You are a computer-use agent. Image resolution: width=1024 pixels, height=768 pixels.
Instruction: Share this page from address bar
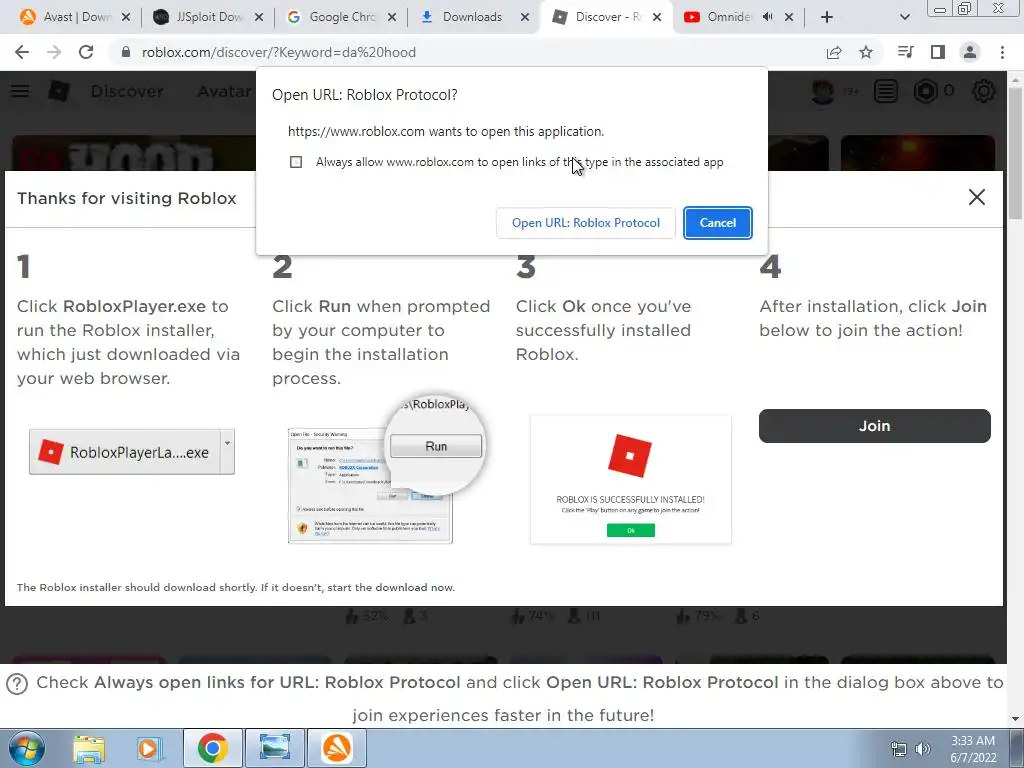[834, 52]
